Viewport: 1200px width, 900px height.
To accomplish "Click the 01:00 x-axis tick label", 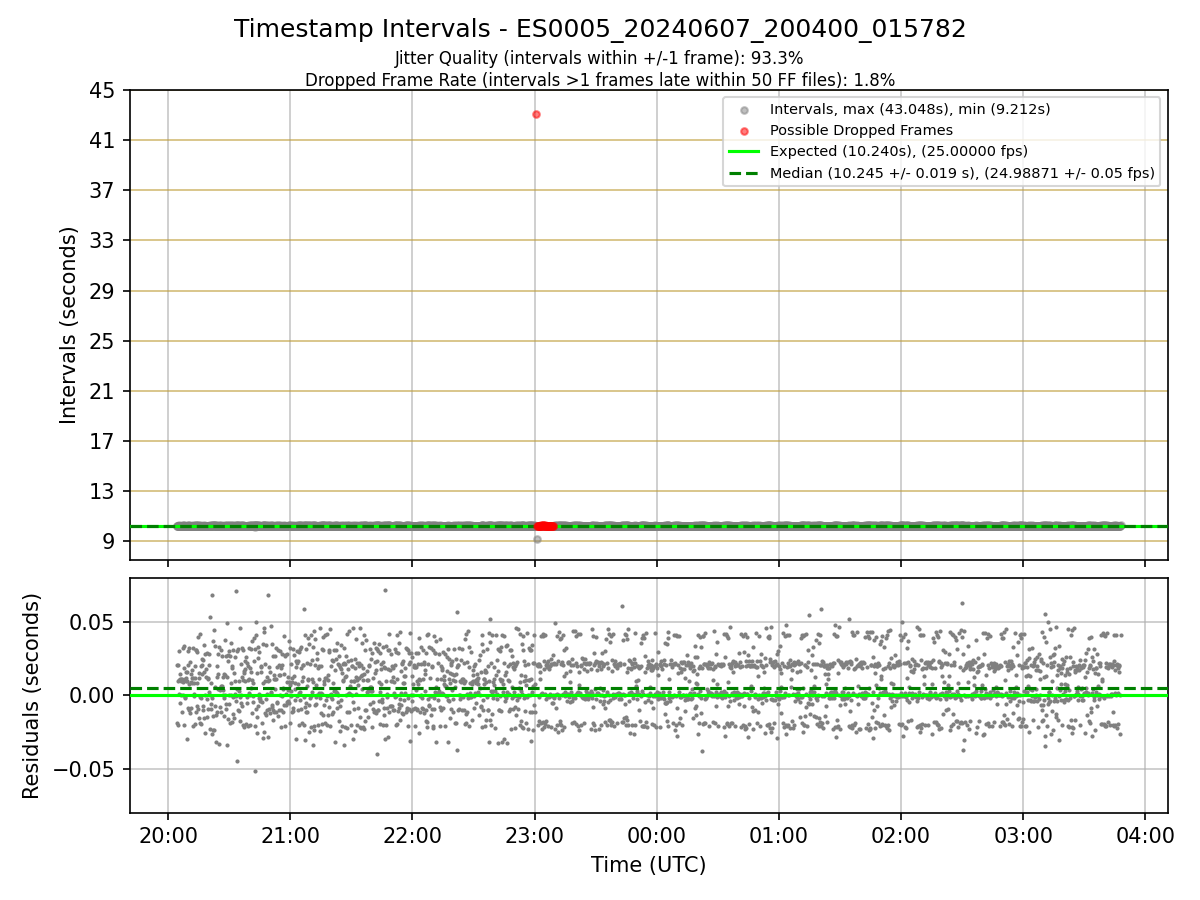I will [x=779, y=834].
